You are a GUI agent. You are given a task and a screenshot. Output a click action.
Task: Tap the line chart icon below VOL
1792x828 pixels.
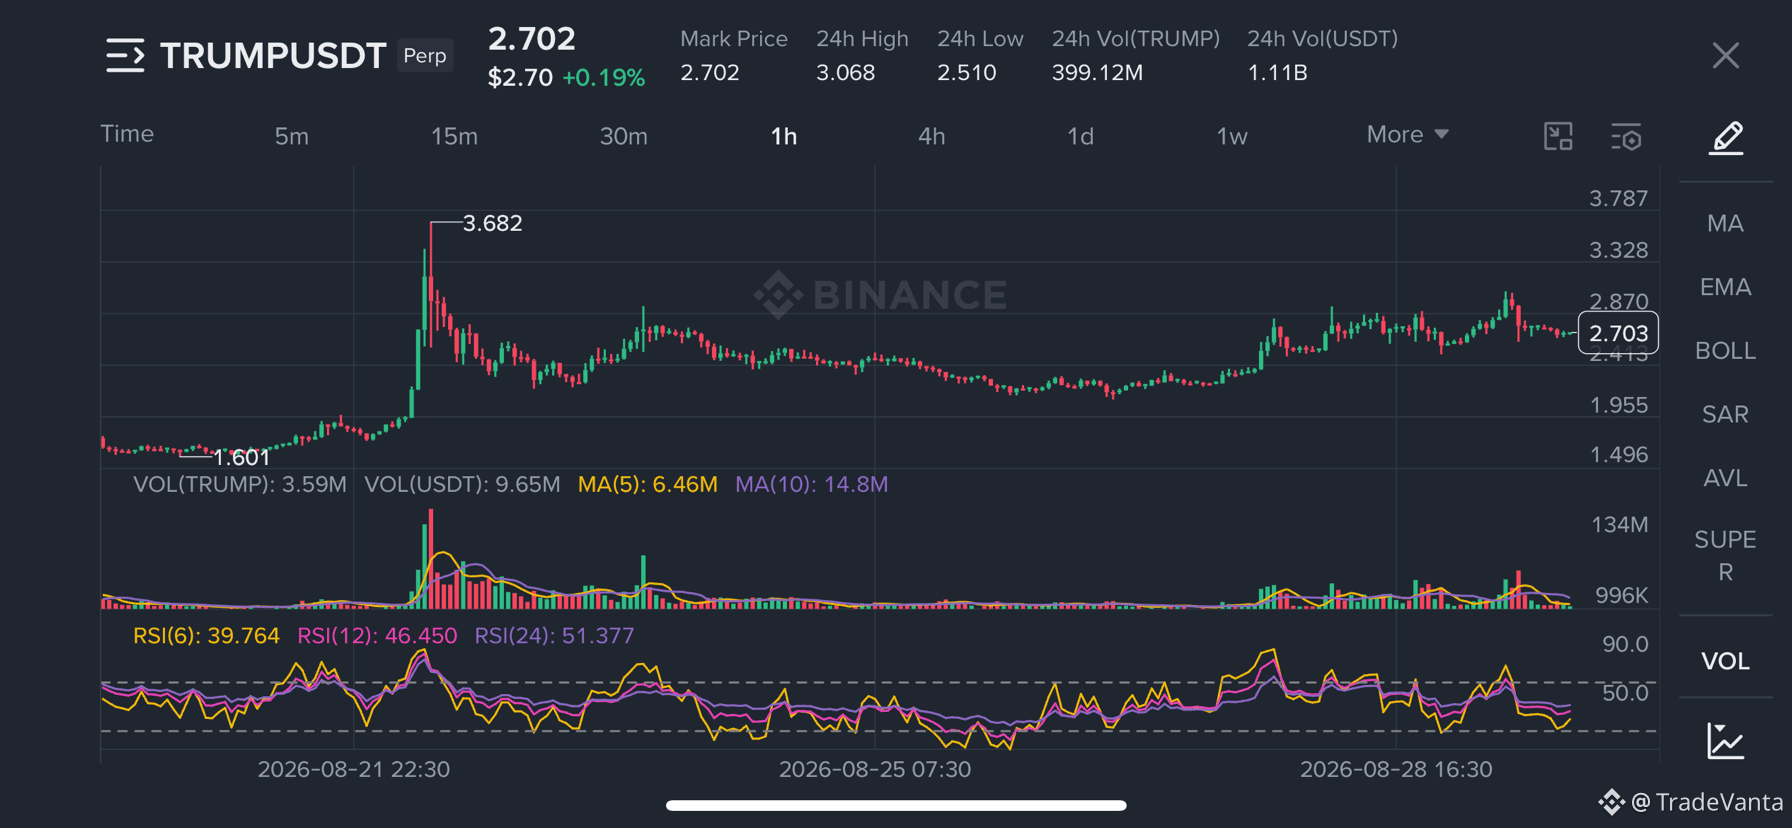coord(1726,741)
